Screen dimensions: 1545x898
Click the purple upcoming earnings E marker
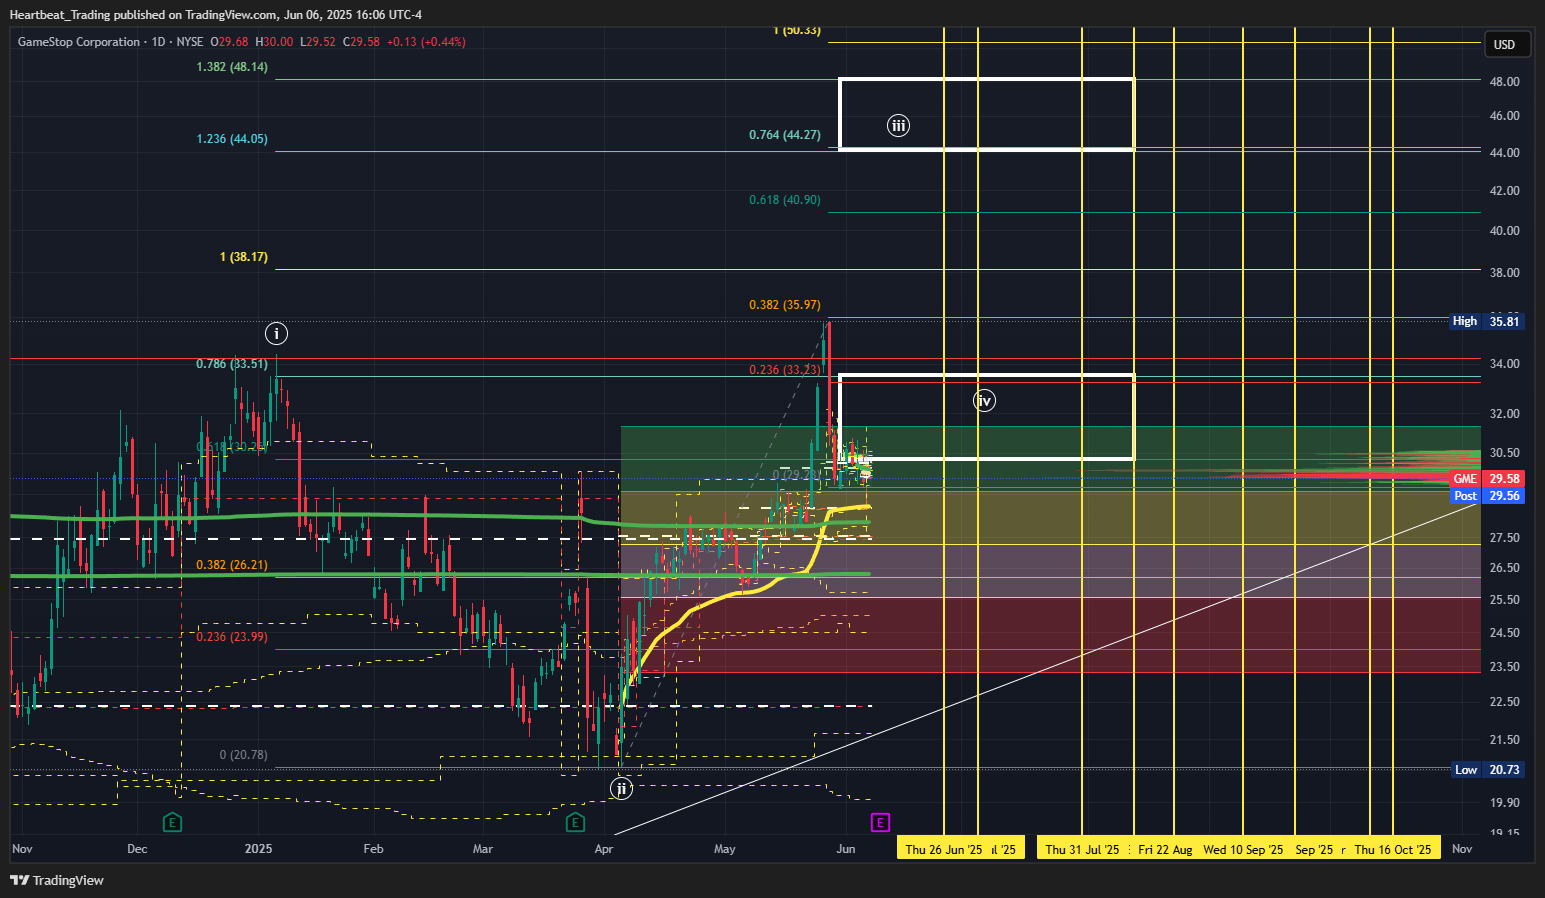coord(880,822)
